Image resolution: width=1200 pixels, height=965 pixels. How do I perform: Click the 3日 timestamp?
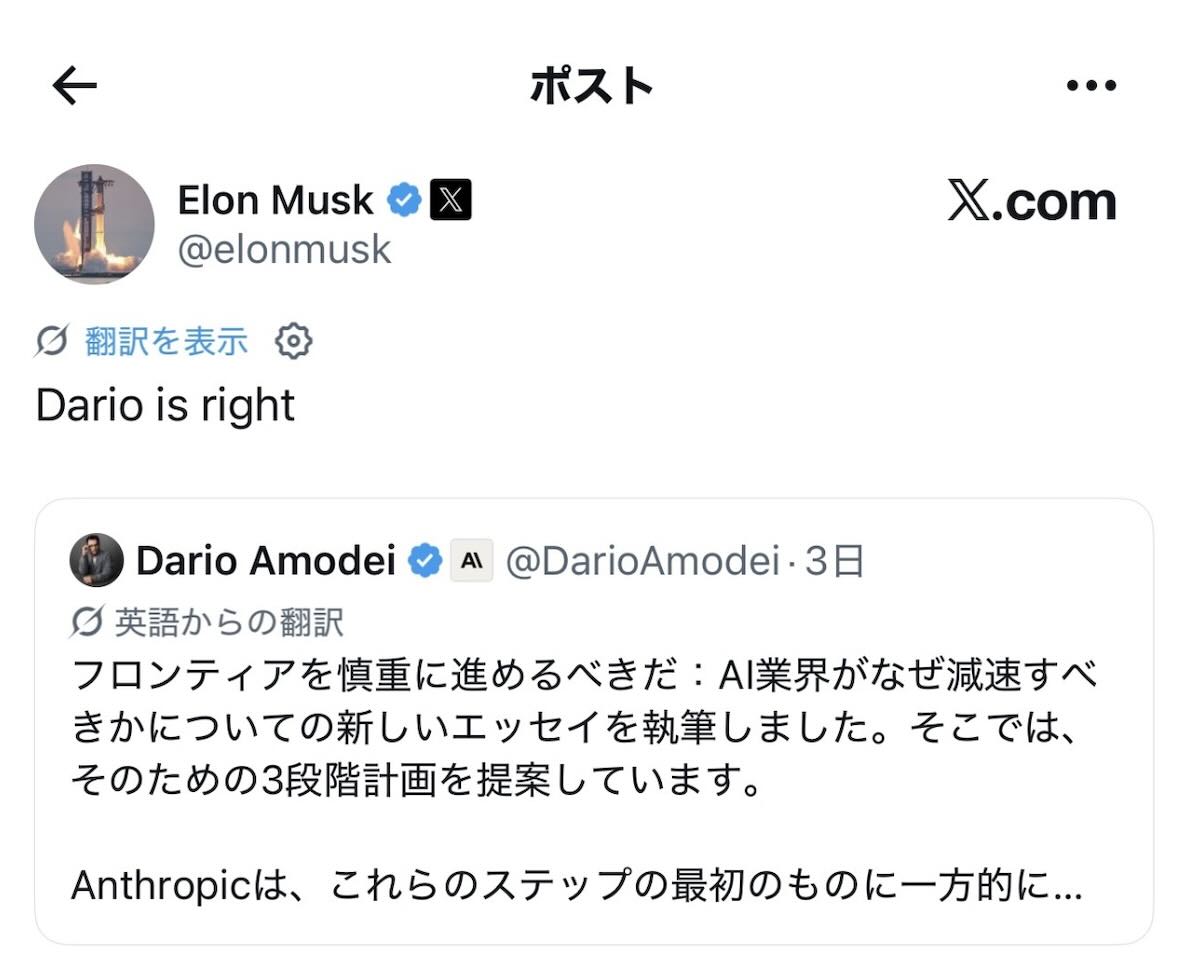point(834,562)
